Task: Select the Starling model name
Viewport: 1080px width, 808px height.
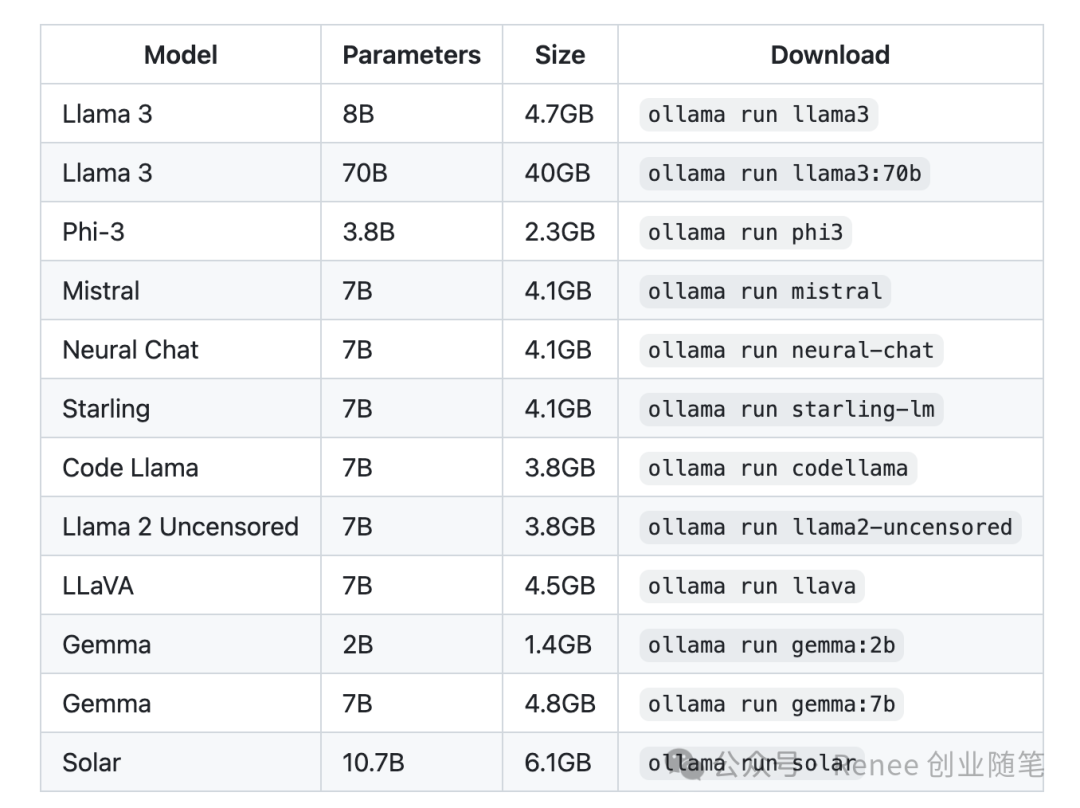Action: click(106, 409)
